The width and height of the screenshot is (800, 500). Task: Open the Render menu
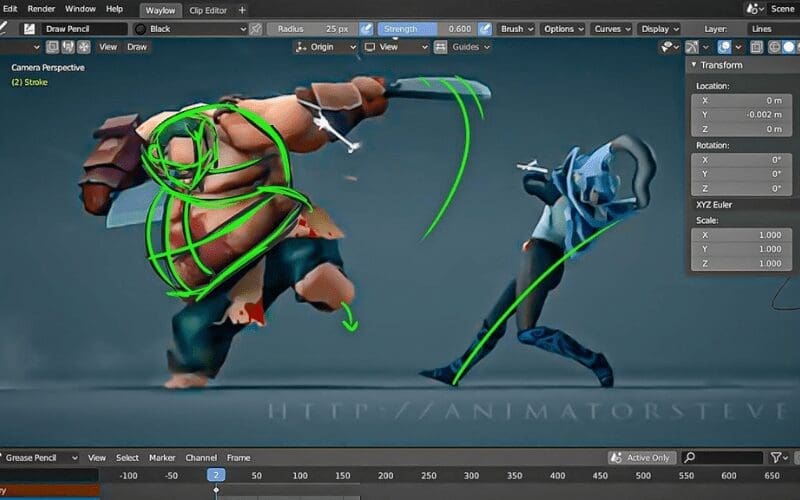pos(41,9)
